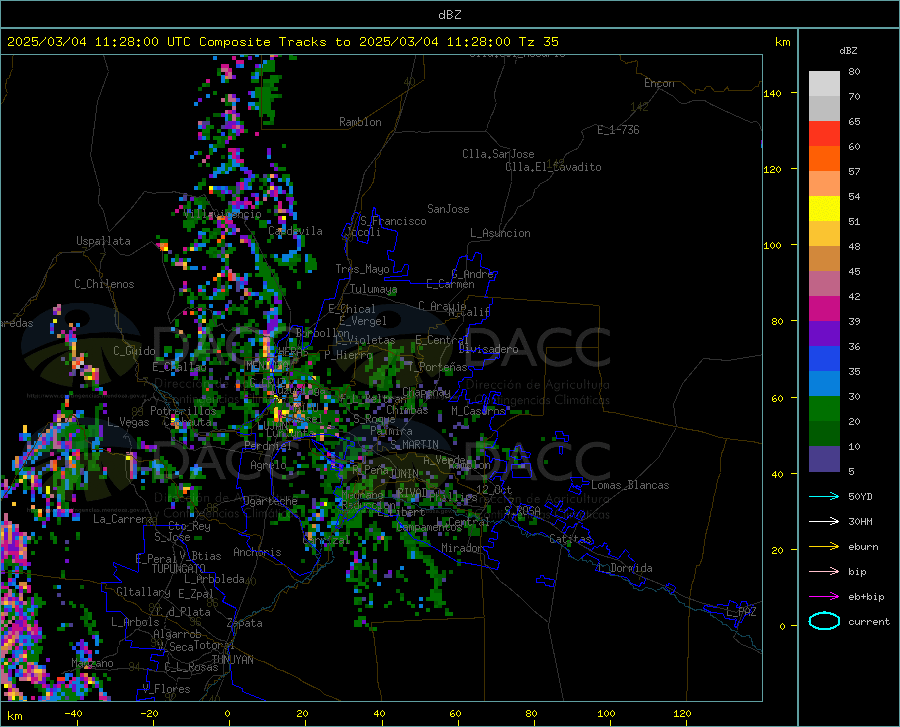Click the 'Tres_Mayo' map label

click(362, 269)
